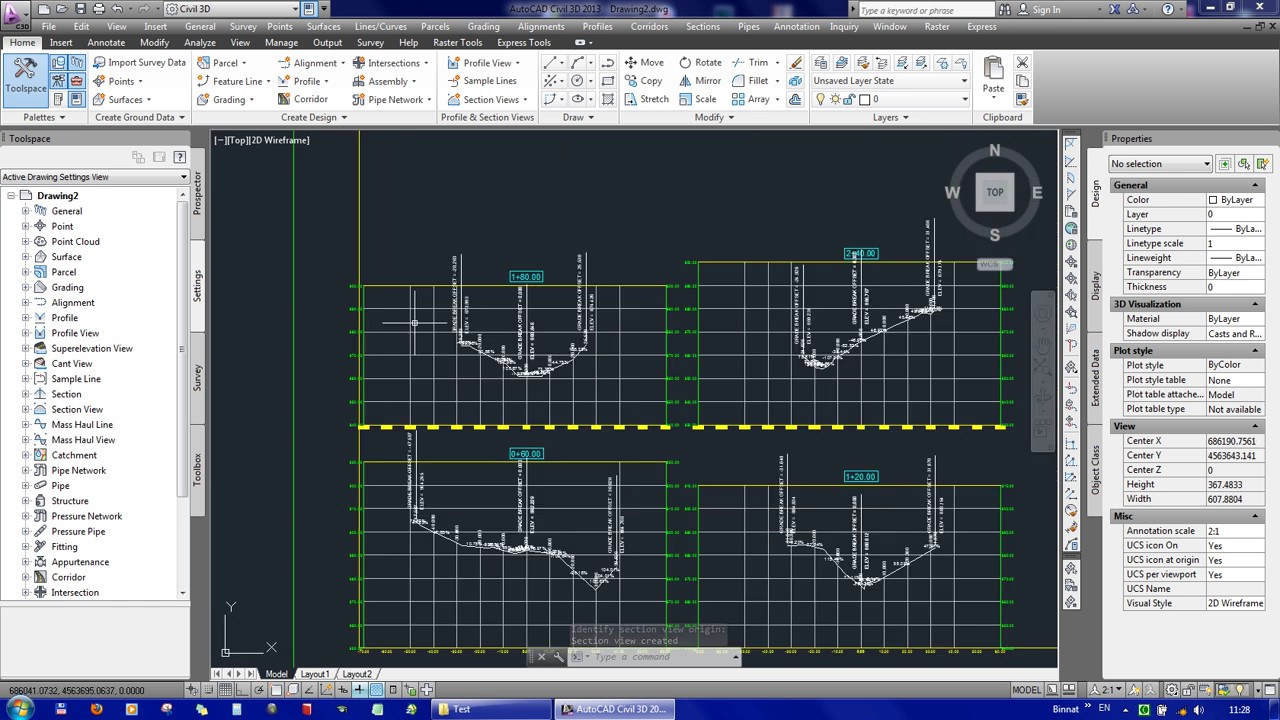Select the Rotate tool
This screenshot has height=720, width=1280.
[700, 62]
